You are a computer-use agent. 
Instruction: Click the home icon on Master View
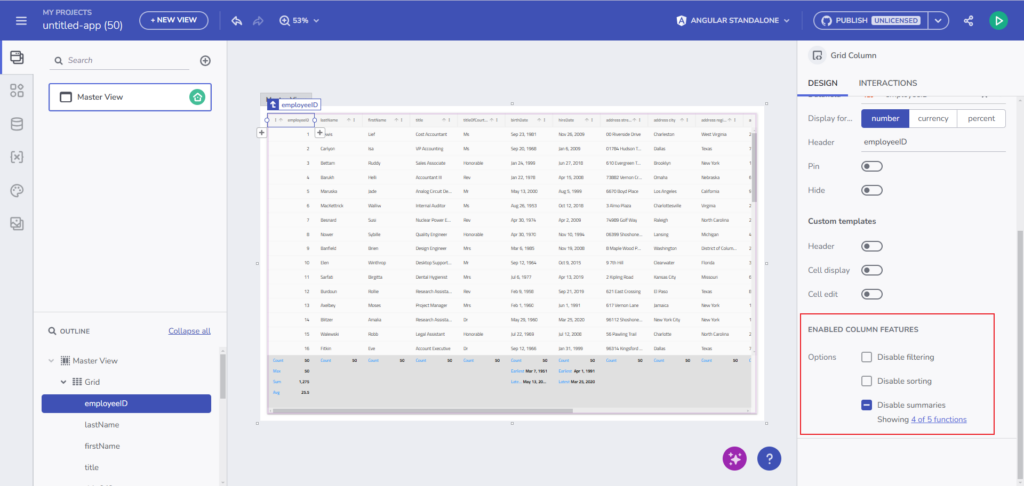pos(197,97)
